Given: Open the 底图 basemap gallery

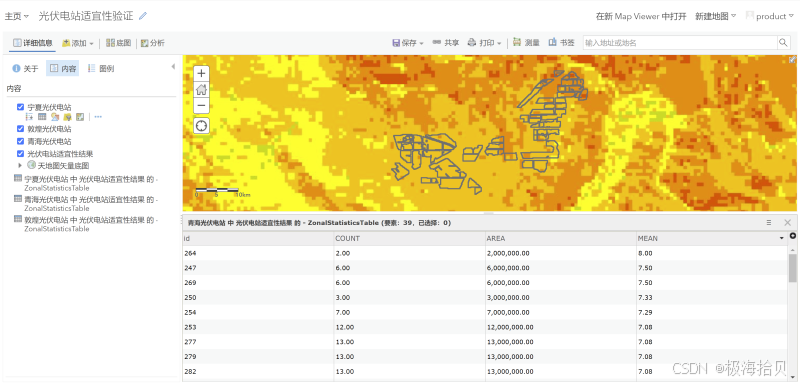Looking at the screenshot, I should 118,43.
